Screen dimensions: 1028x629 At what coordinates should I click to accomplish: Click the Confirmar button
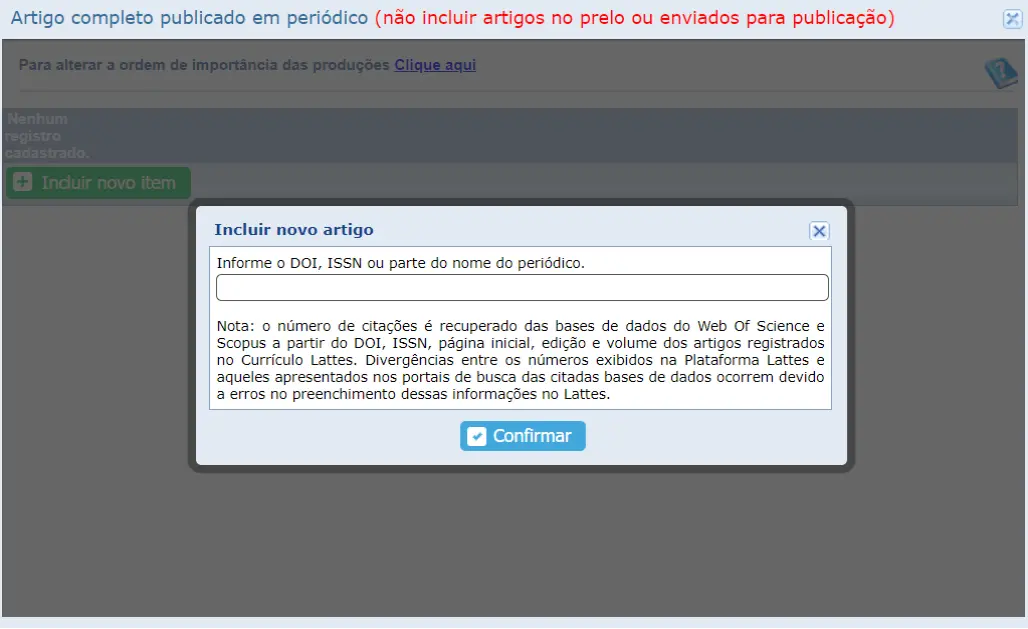[522, 436]
